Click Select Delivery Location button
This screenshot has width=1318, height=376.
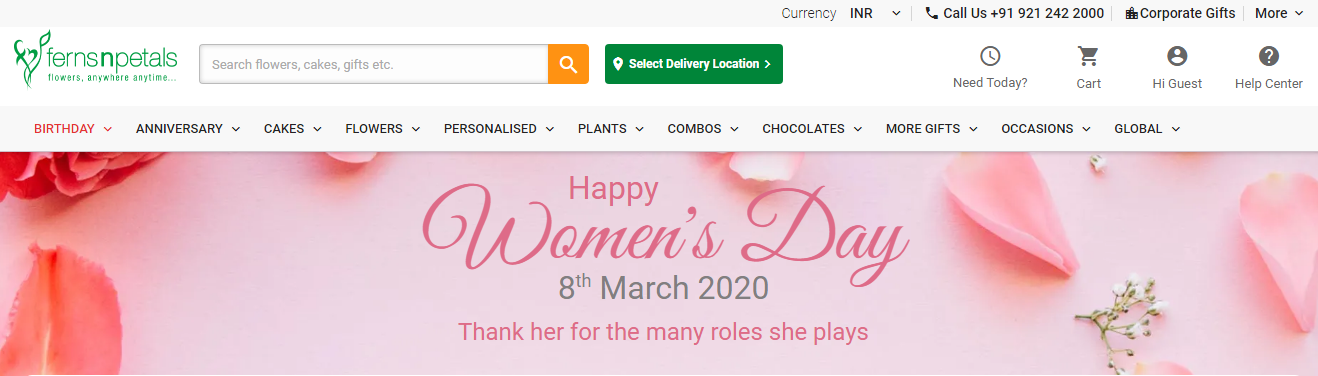[694, 64]
